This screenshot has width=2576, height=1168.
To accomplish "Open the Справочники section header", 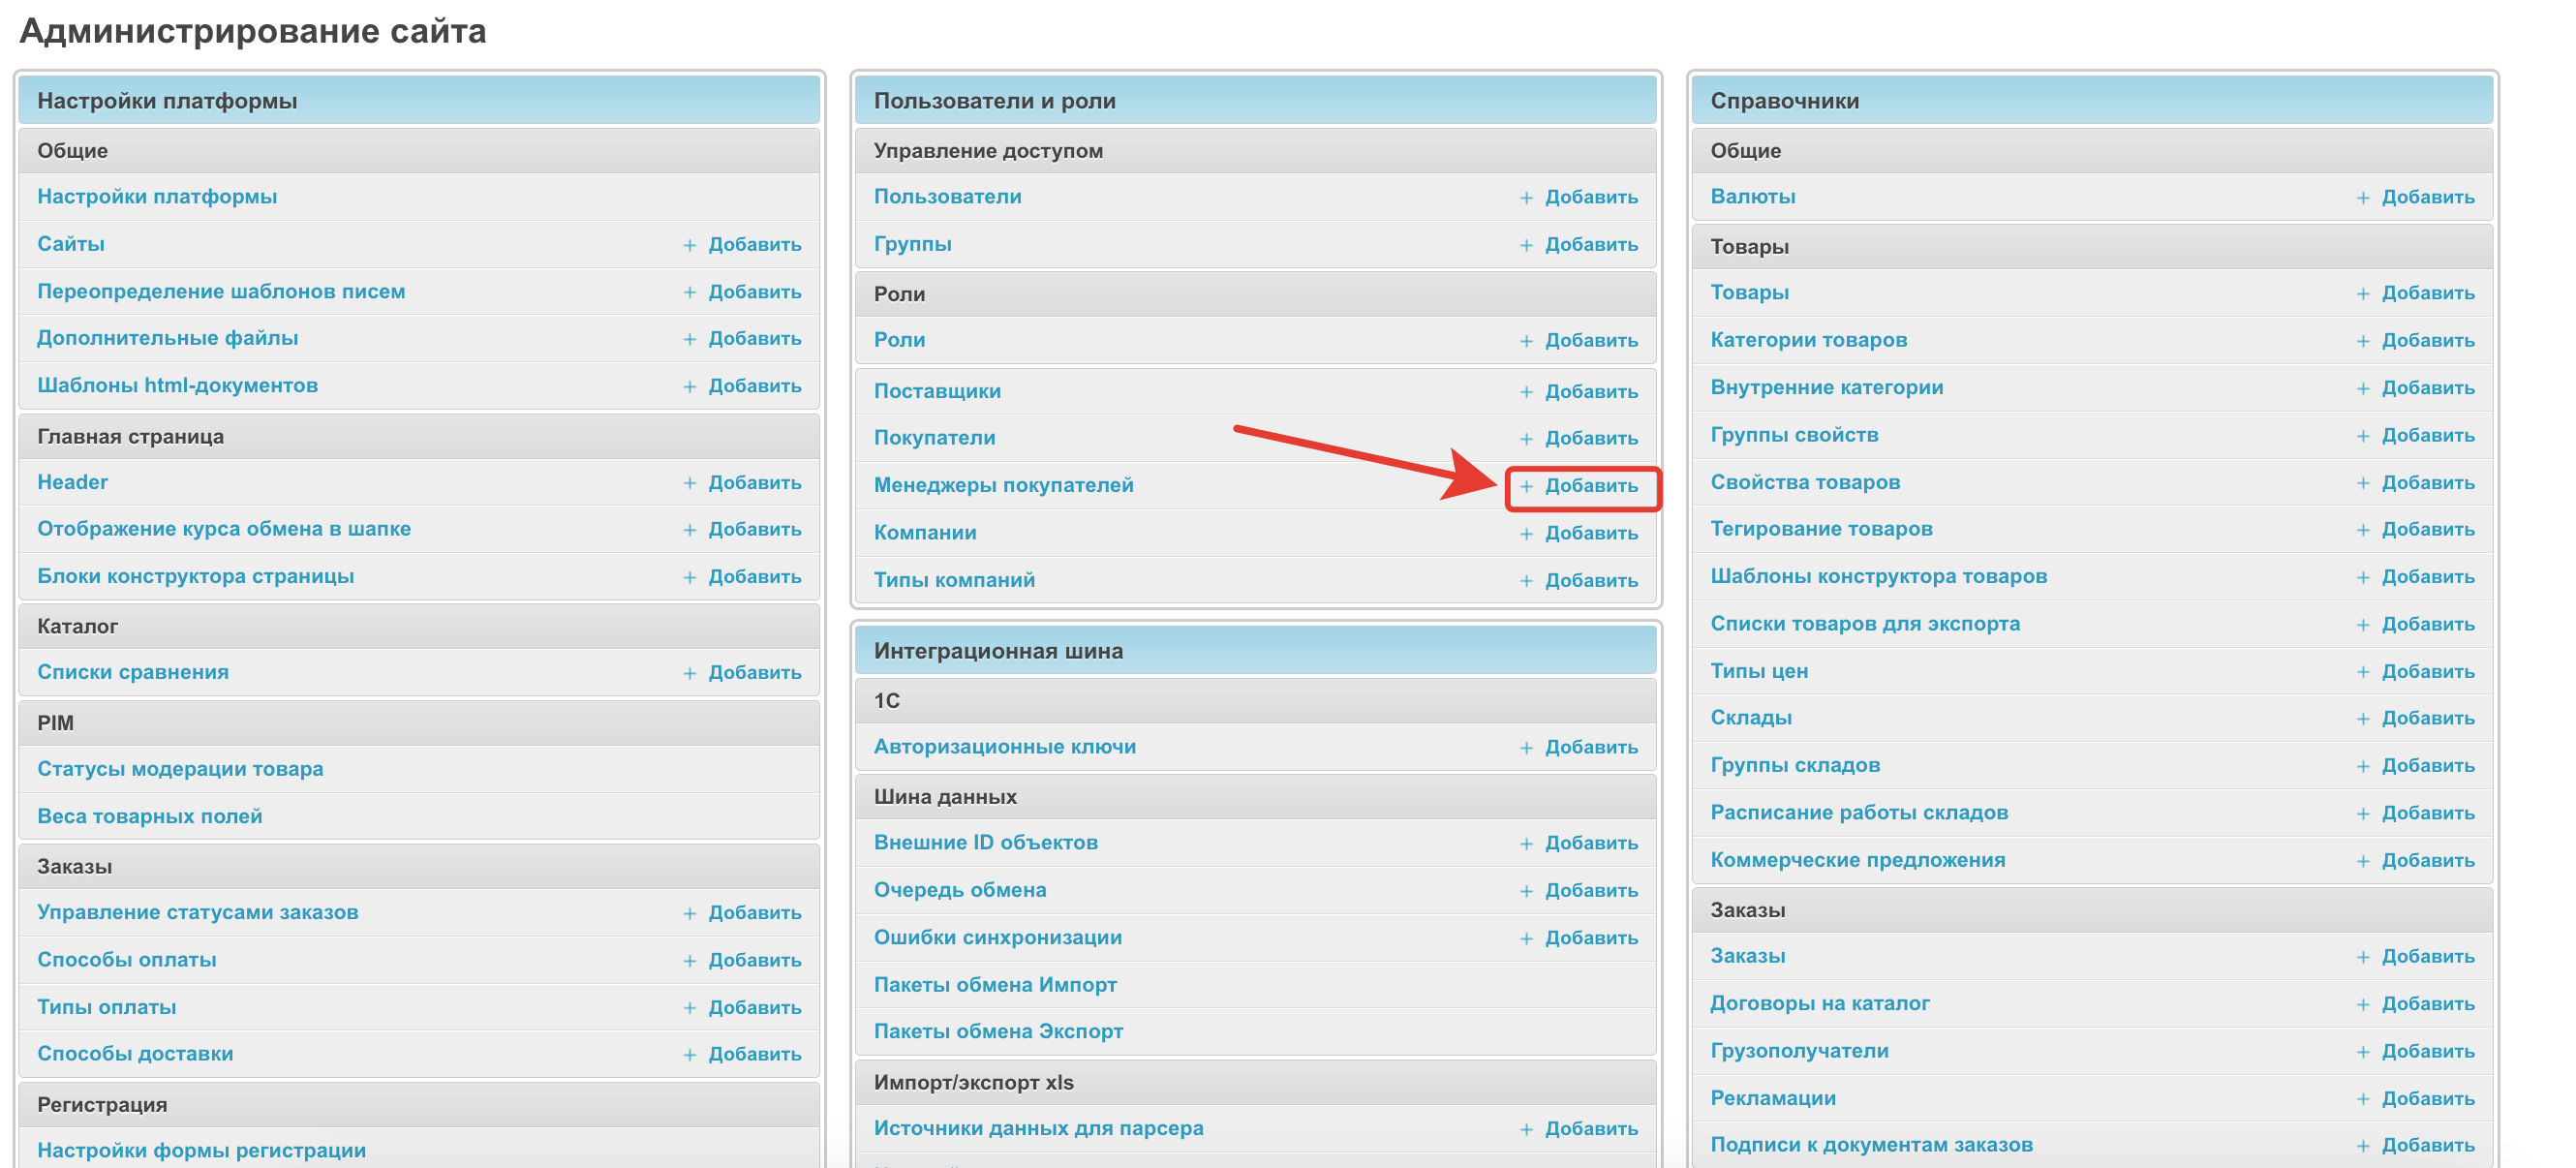I will (1784, 101).
